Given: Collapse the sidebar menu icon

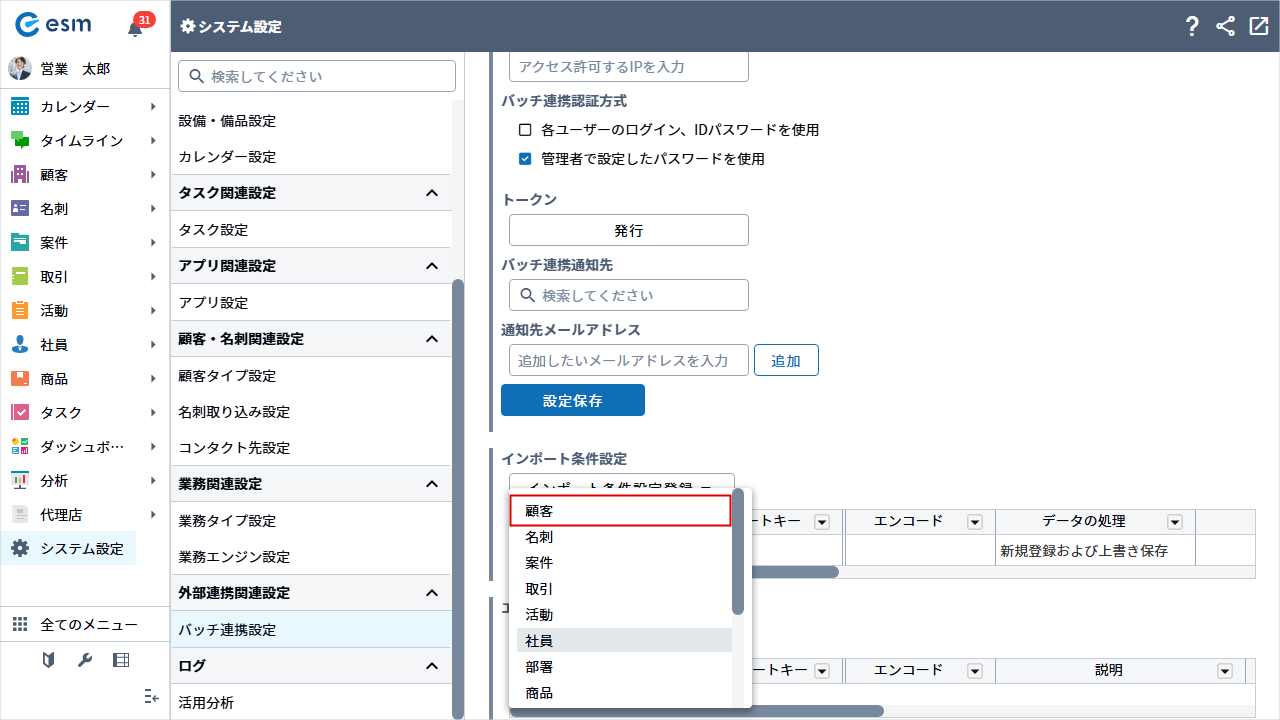Looking at the screenshot, I should 152,696.
